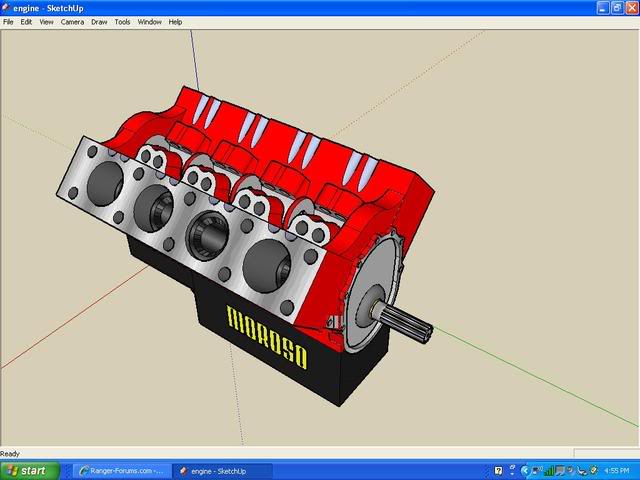Open the Camera menu
The height and width of the screenshot is (480, 640).
(72, 22)
